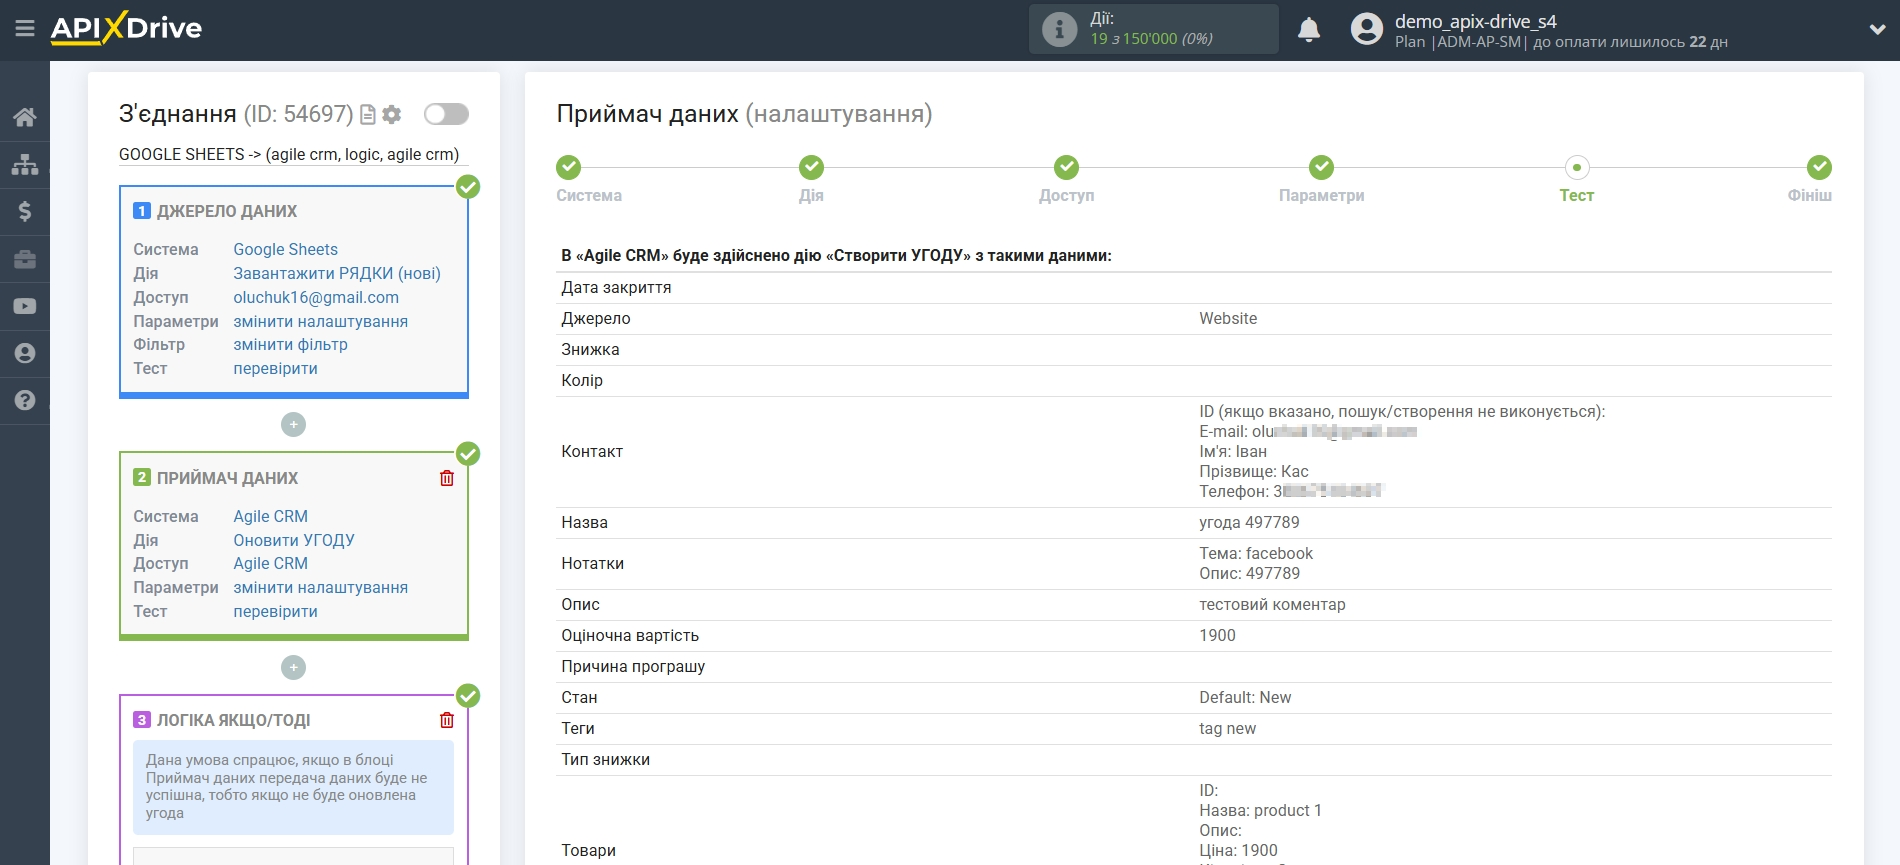Click the угода 497789 value
This screenshot has width=1900, height=865.
coord(1249,522)
